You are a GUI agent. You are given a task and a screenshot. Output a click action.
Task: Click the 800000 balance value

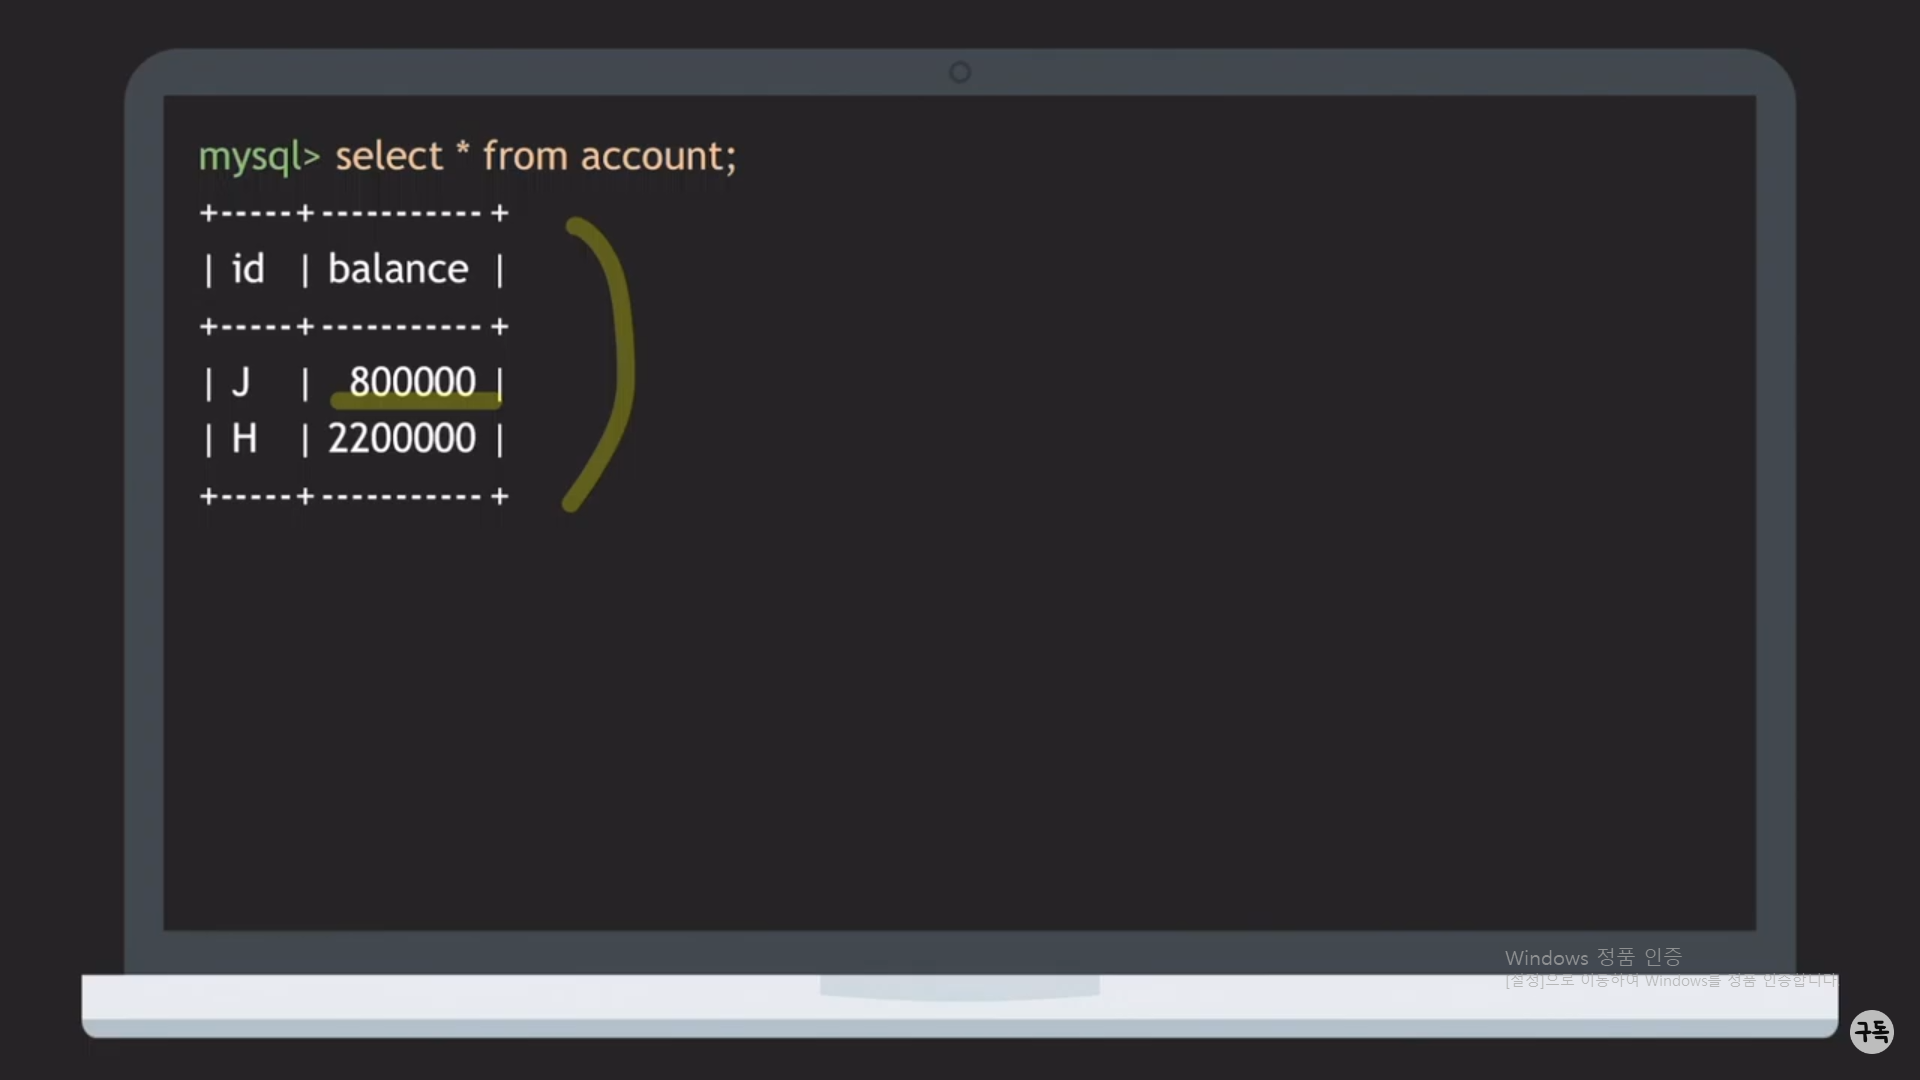click(412, 381)
